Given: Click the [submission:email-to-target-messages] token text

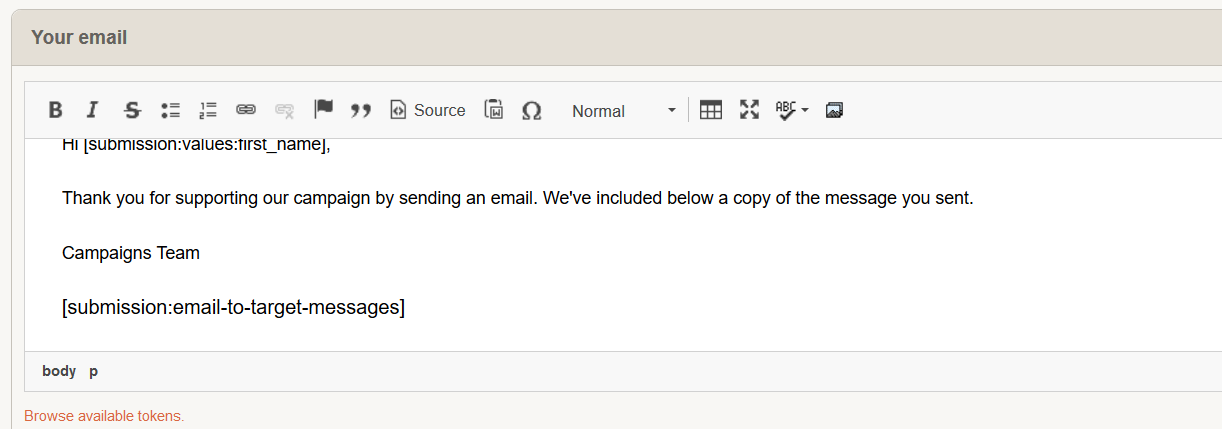Looking at the screenshot, I should coord(233,307).
